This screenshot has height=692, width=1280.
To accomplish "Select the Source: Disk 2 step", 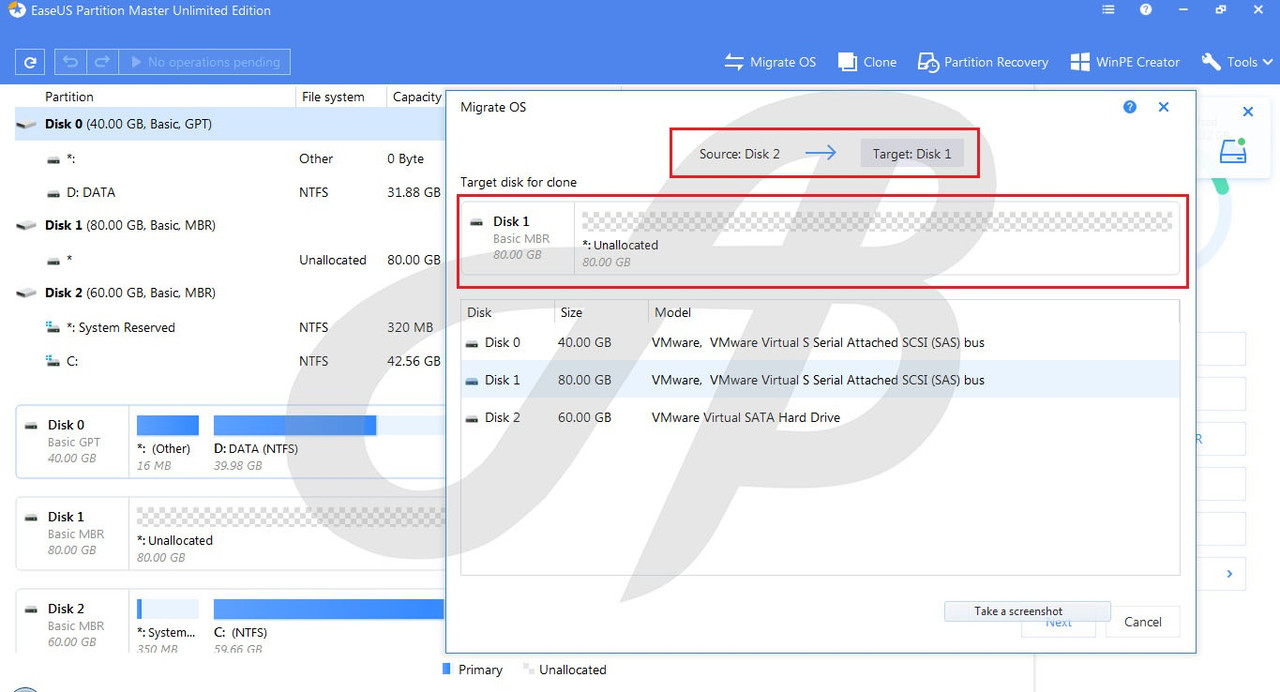I will 739,154.
